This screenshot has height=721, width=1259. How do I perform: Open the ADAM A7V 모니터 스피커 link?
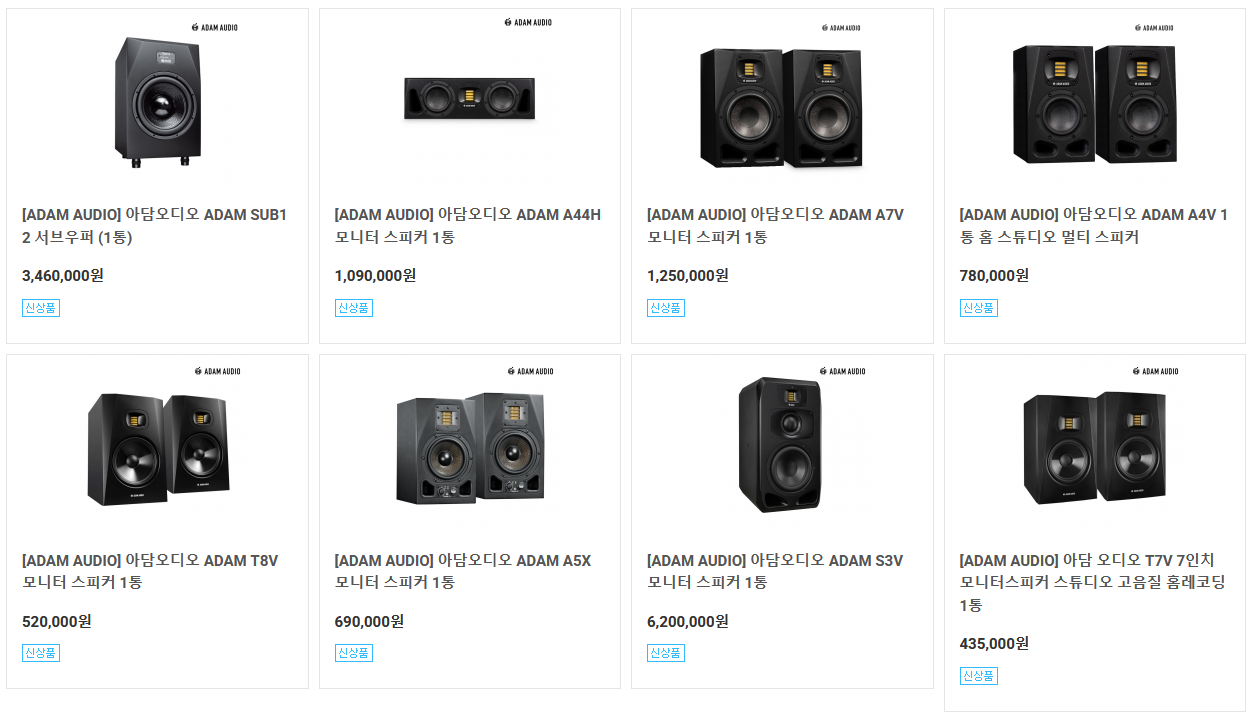775,226
